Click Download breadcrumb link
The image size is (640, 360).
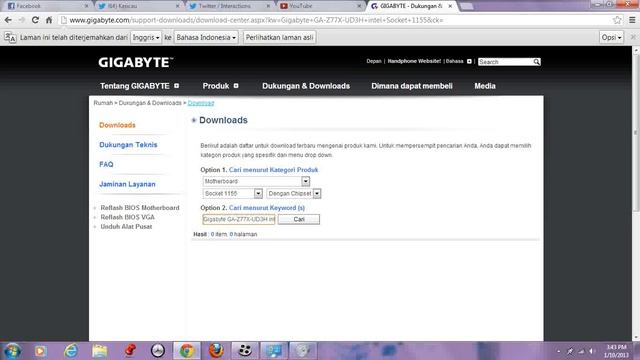(201, 103)
